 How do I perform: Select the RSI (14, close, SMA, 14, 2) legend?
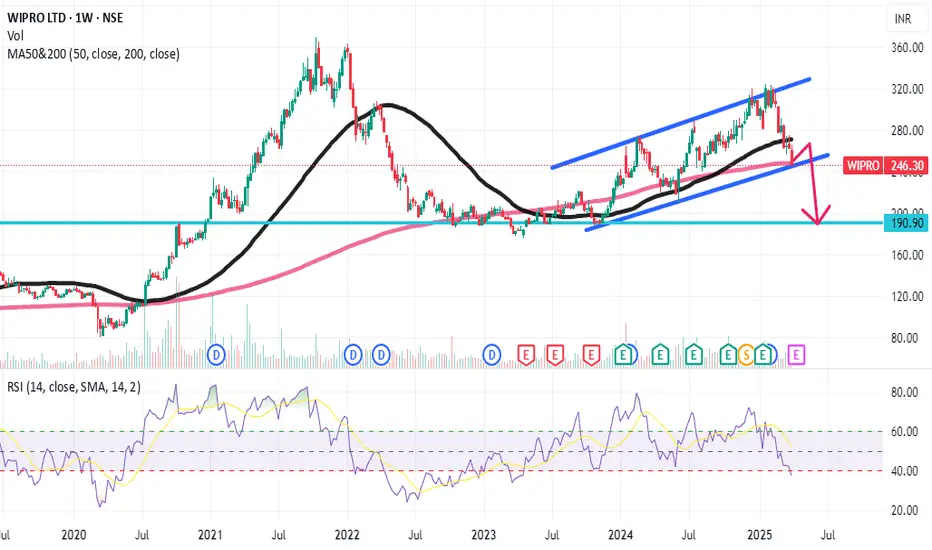tap(74, 387)
